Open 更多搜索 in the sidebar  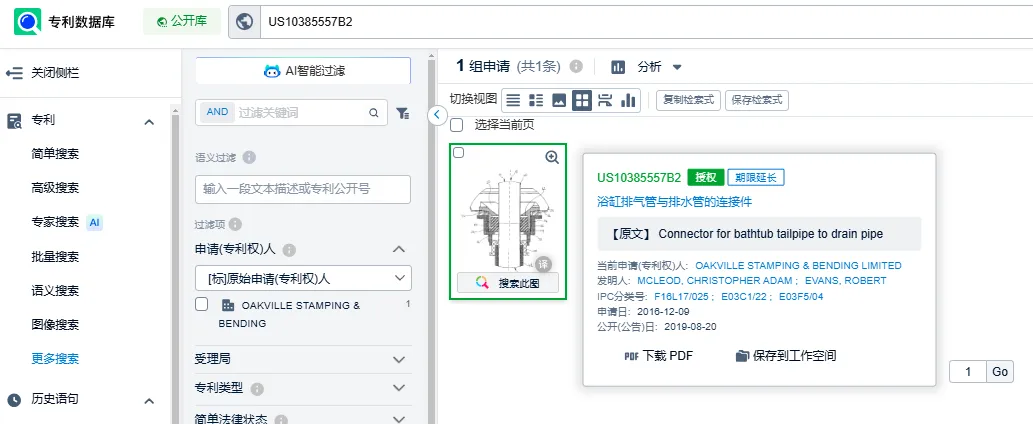[x=55, y=359]
